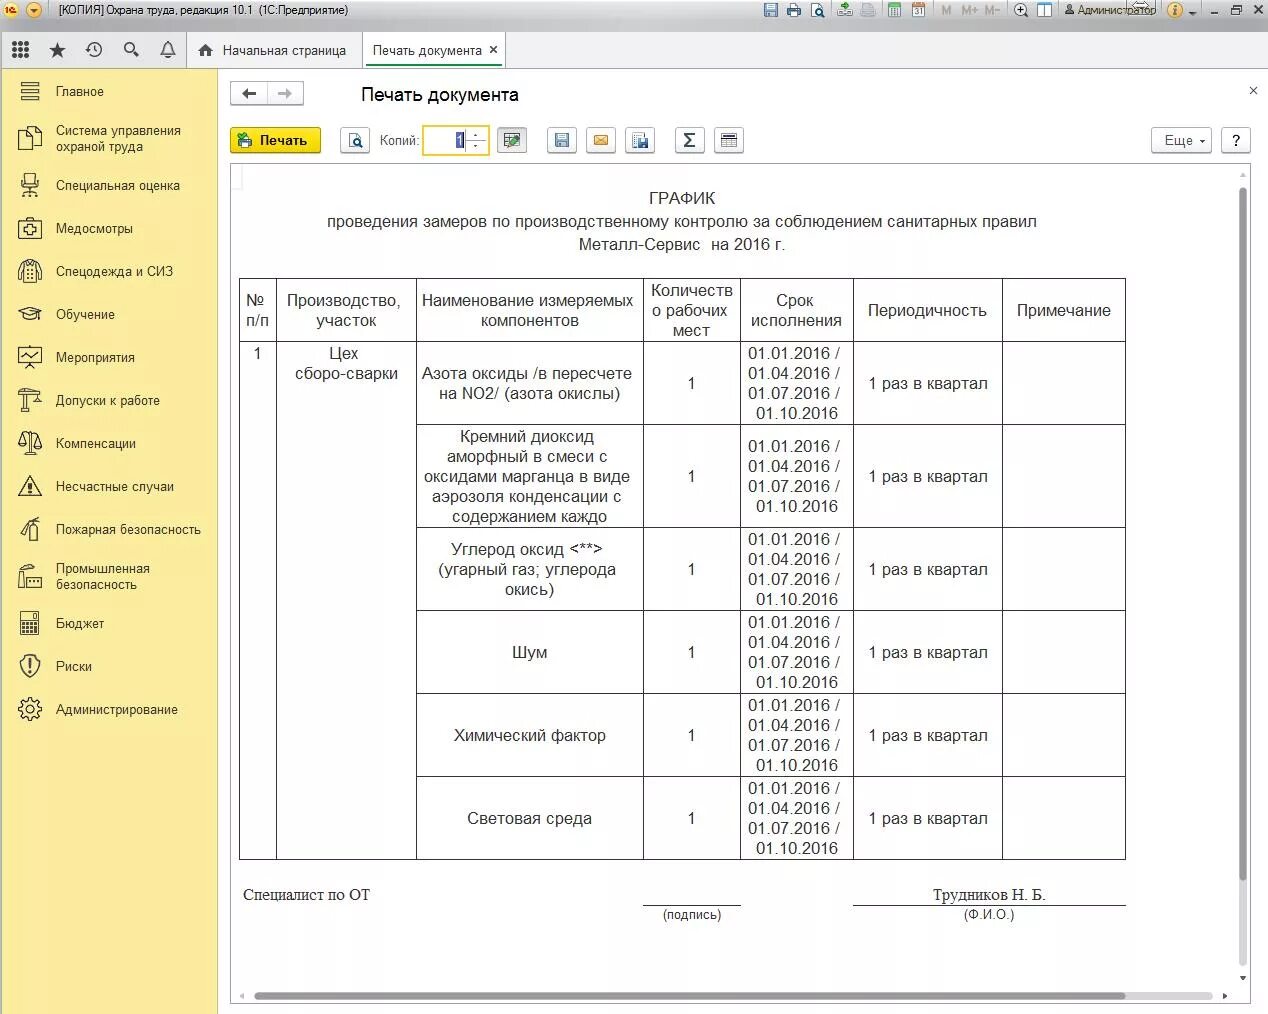Screen dimensions: 1268x1014
Task: Click the Save to file diskette icon
Action: 562,141
